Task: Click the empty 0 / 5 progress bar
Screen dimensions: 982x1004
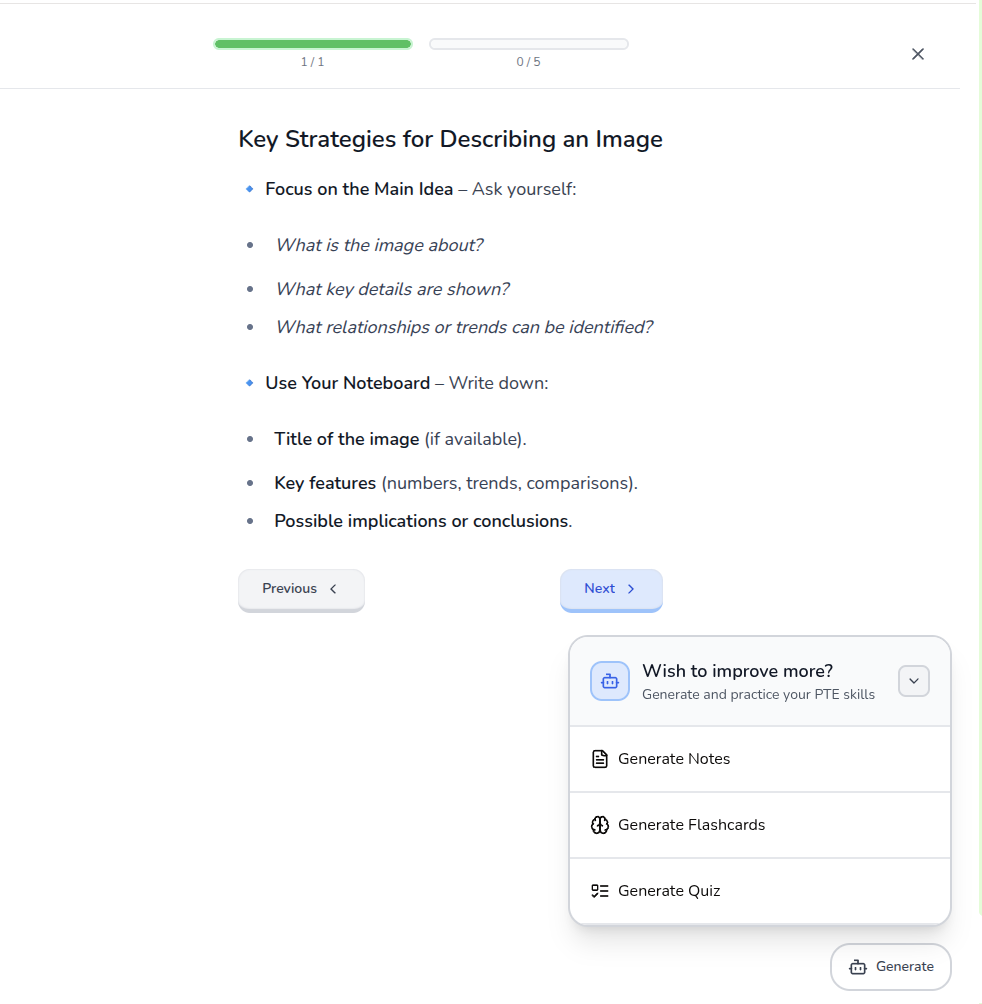Action: 528,44
